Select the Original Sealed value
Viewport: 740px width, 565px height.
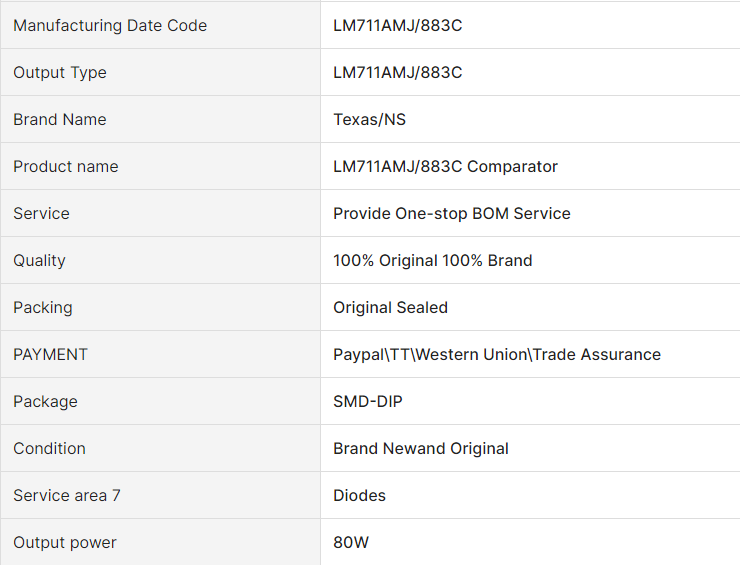390,308
